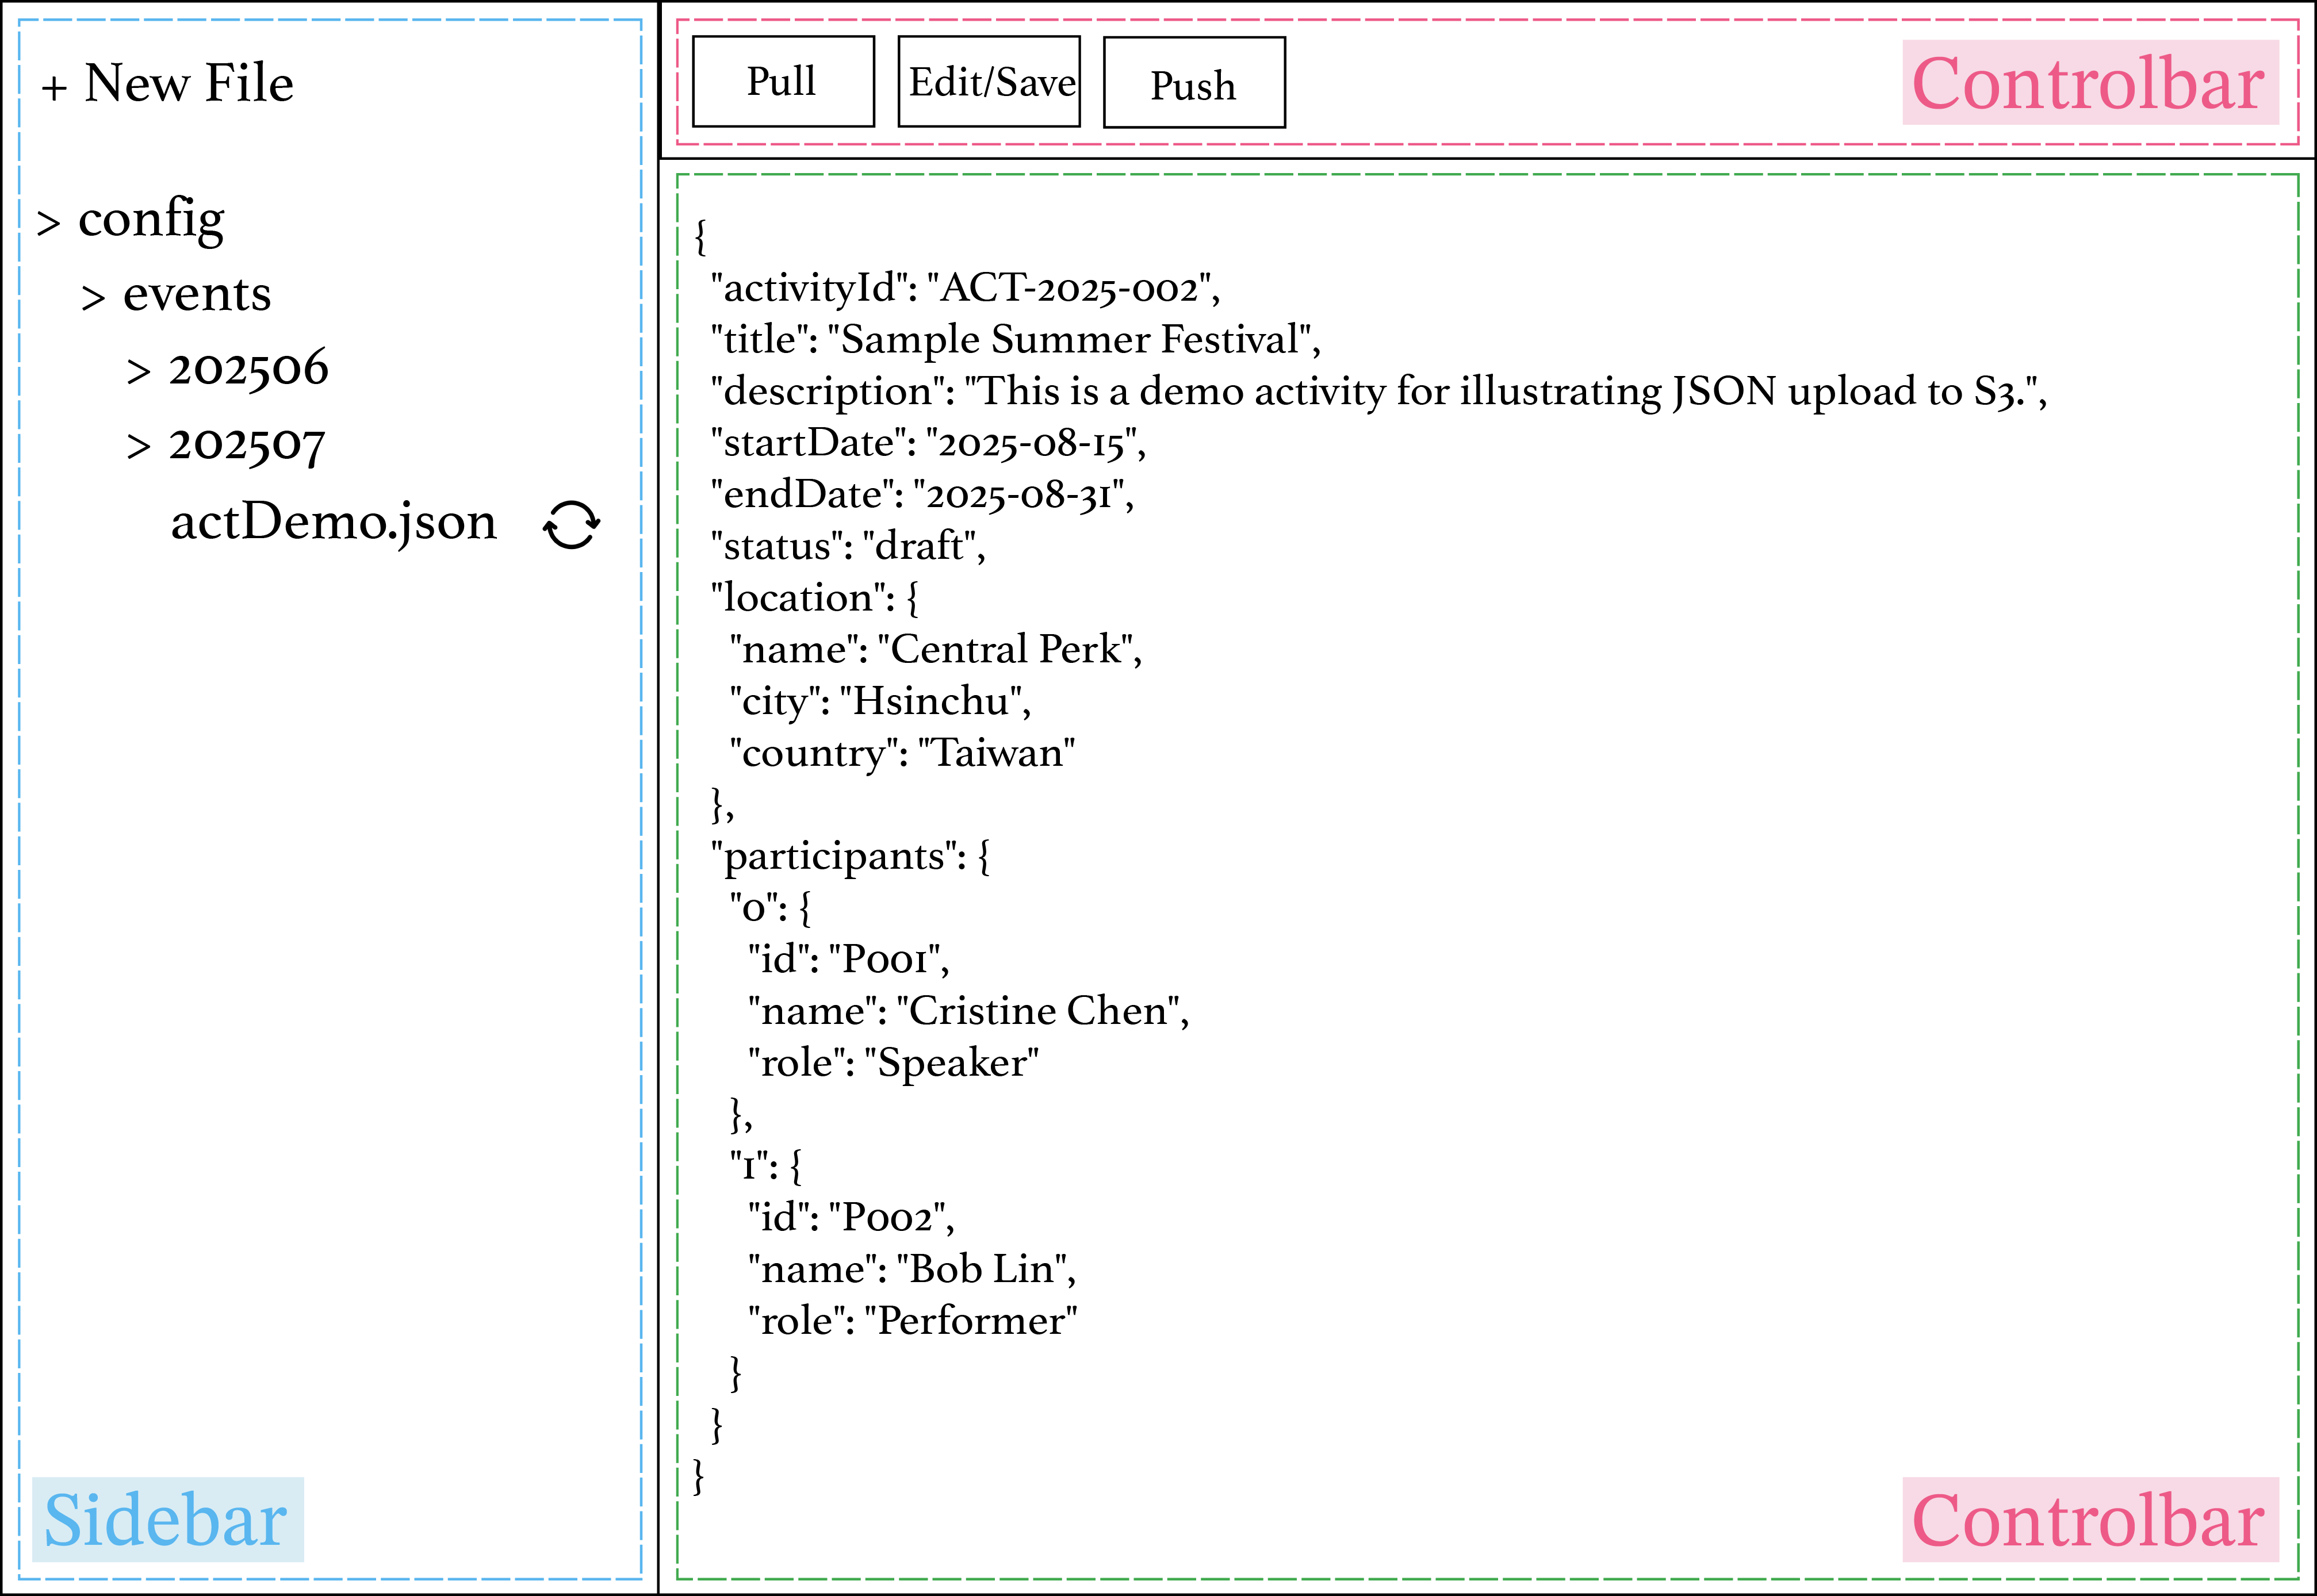
Task: Expand the 202506 folder chevron
Action: pos(138,372)
